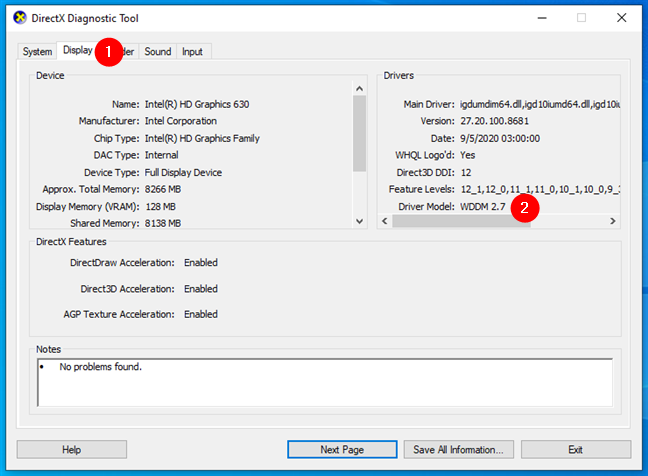
Task: Click the driver version '27.20.100.8681'
Action: [495, 121]
